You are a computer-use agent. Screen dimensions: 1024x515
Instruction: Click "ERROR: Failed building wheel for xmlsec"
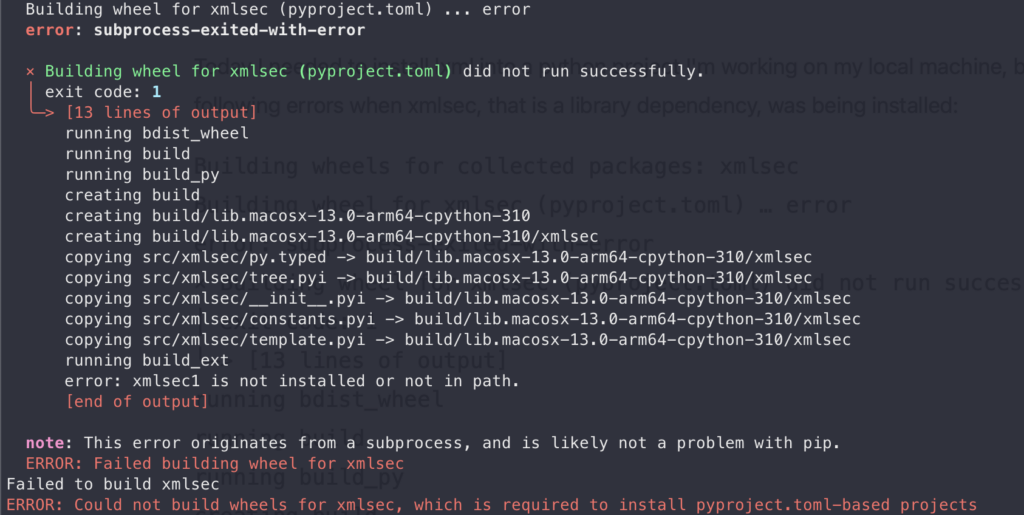[x=214, y=463]
